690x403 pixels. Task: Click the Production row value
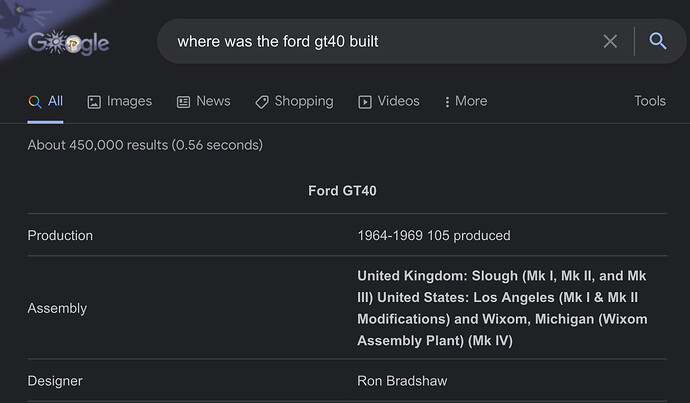pos(433,236)
